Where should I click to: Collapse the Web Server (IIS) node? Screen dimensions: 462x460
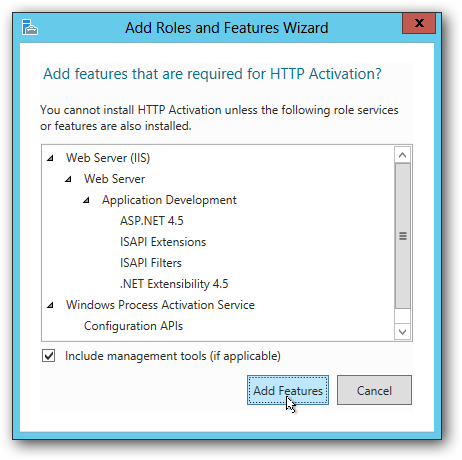50,158
